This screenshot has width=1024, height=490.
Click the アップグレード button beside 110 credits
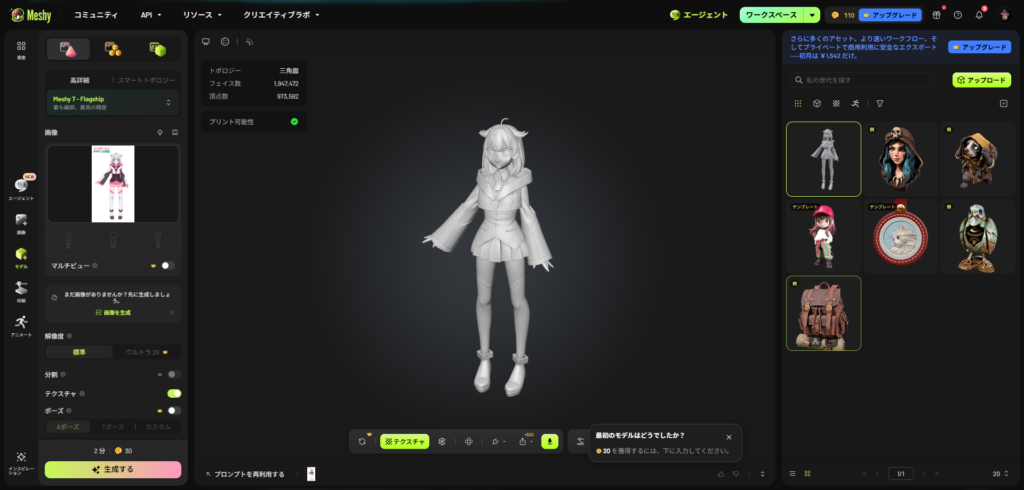890,15
